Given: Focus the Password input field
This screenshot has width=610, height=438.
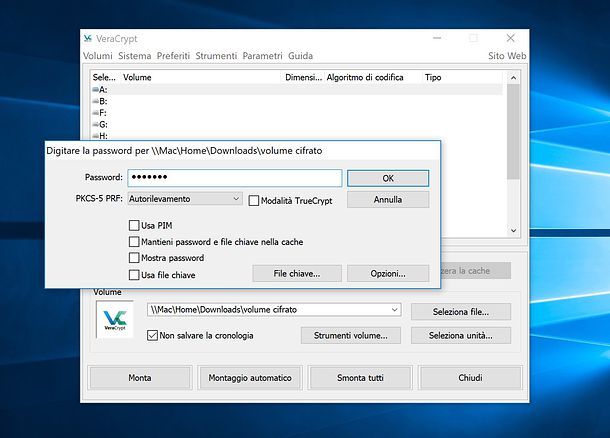Looking at the screenshot, I should coord(235,178).
